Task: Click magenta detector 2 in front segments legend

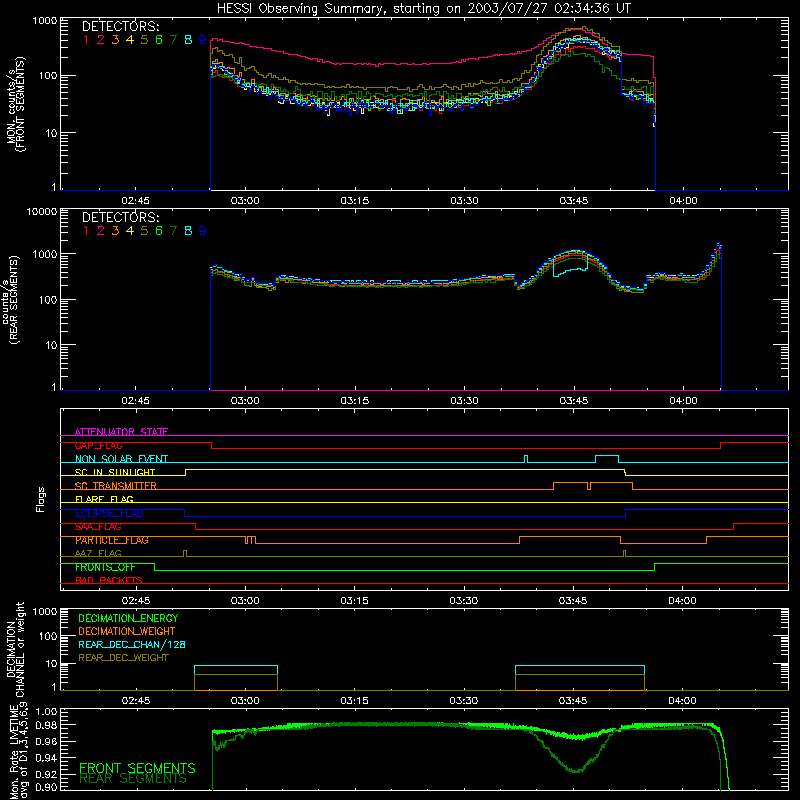Action: (x=101, y=40)
